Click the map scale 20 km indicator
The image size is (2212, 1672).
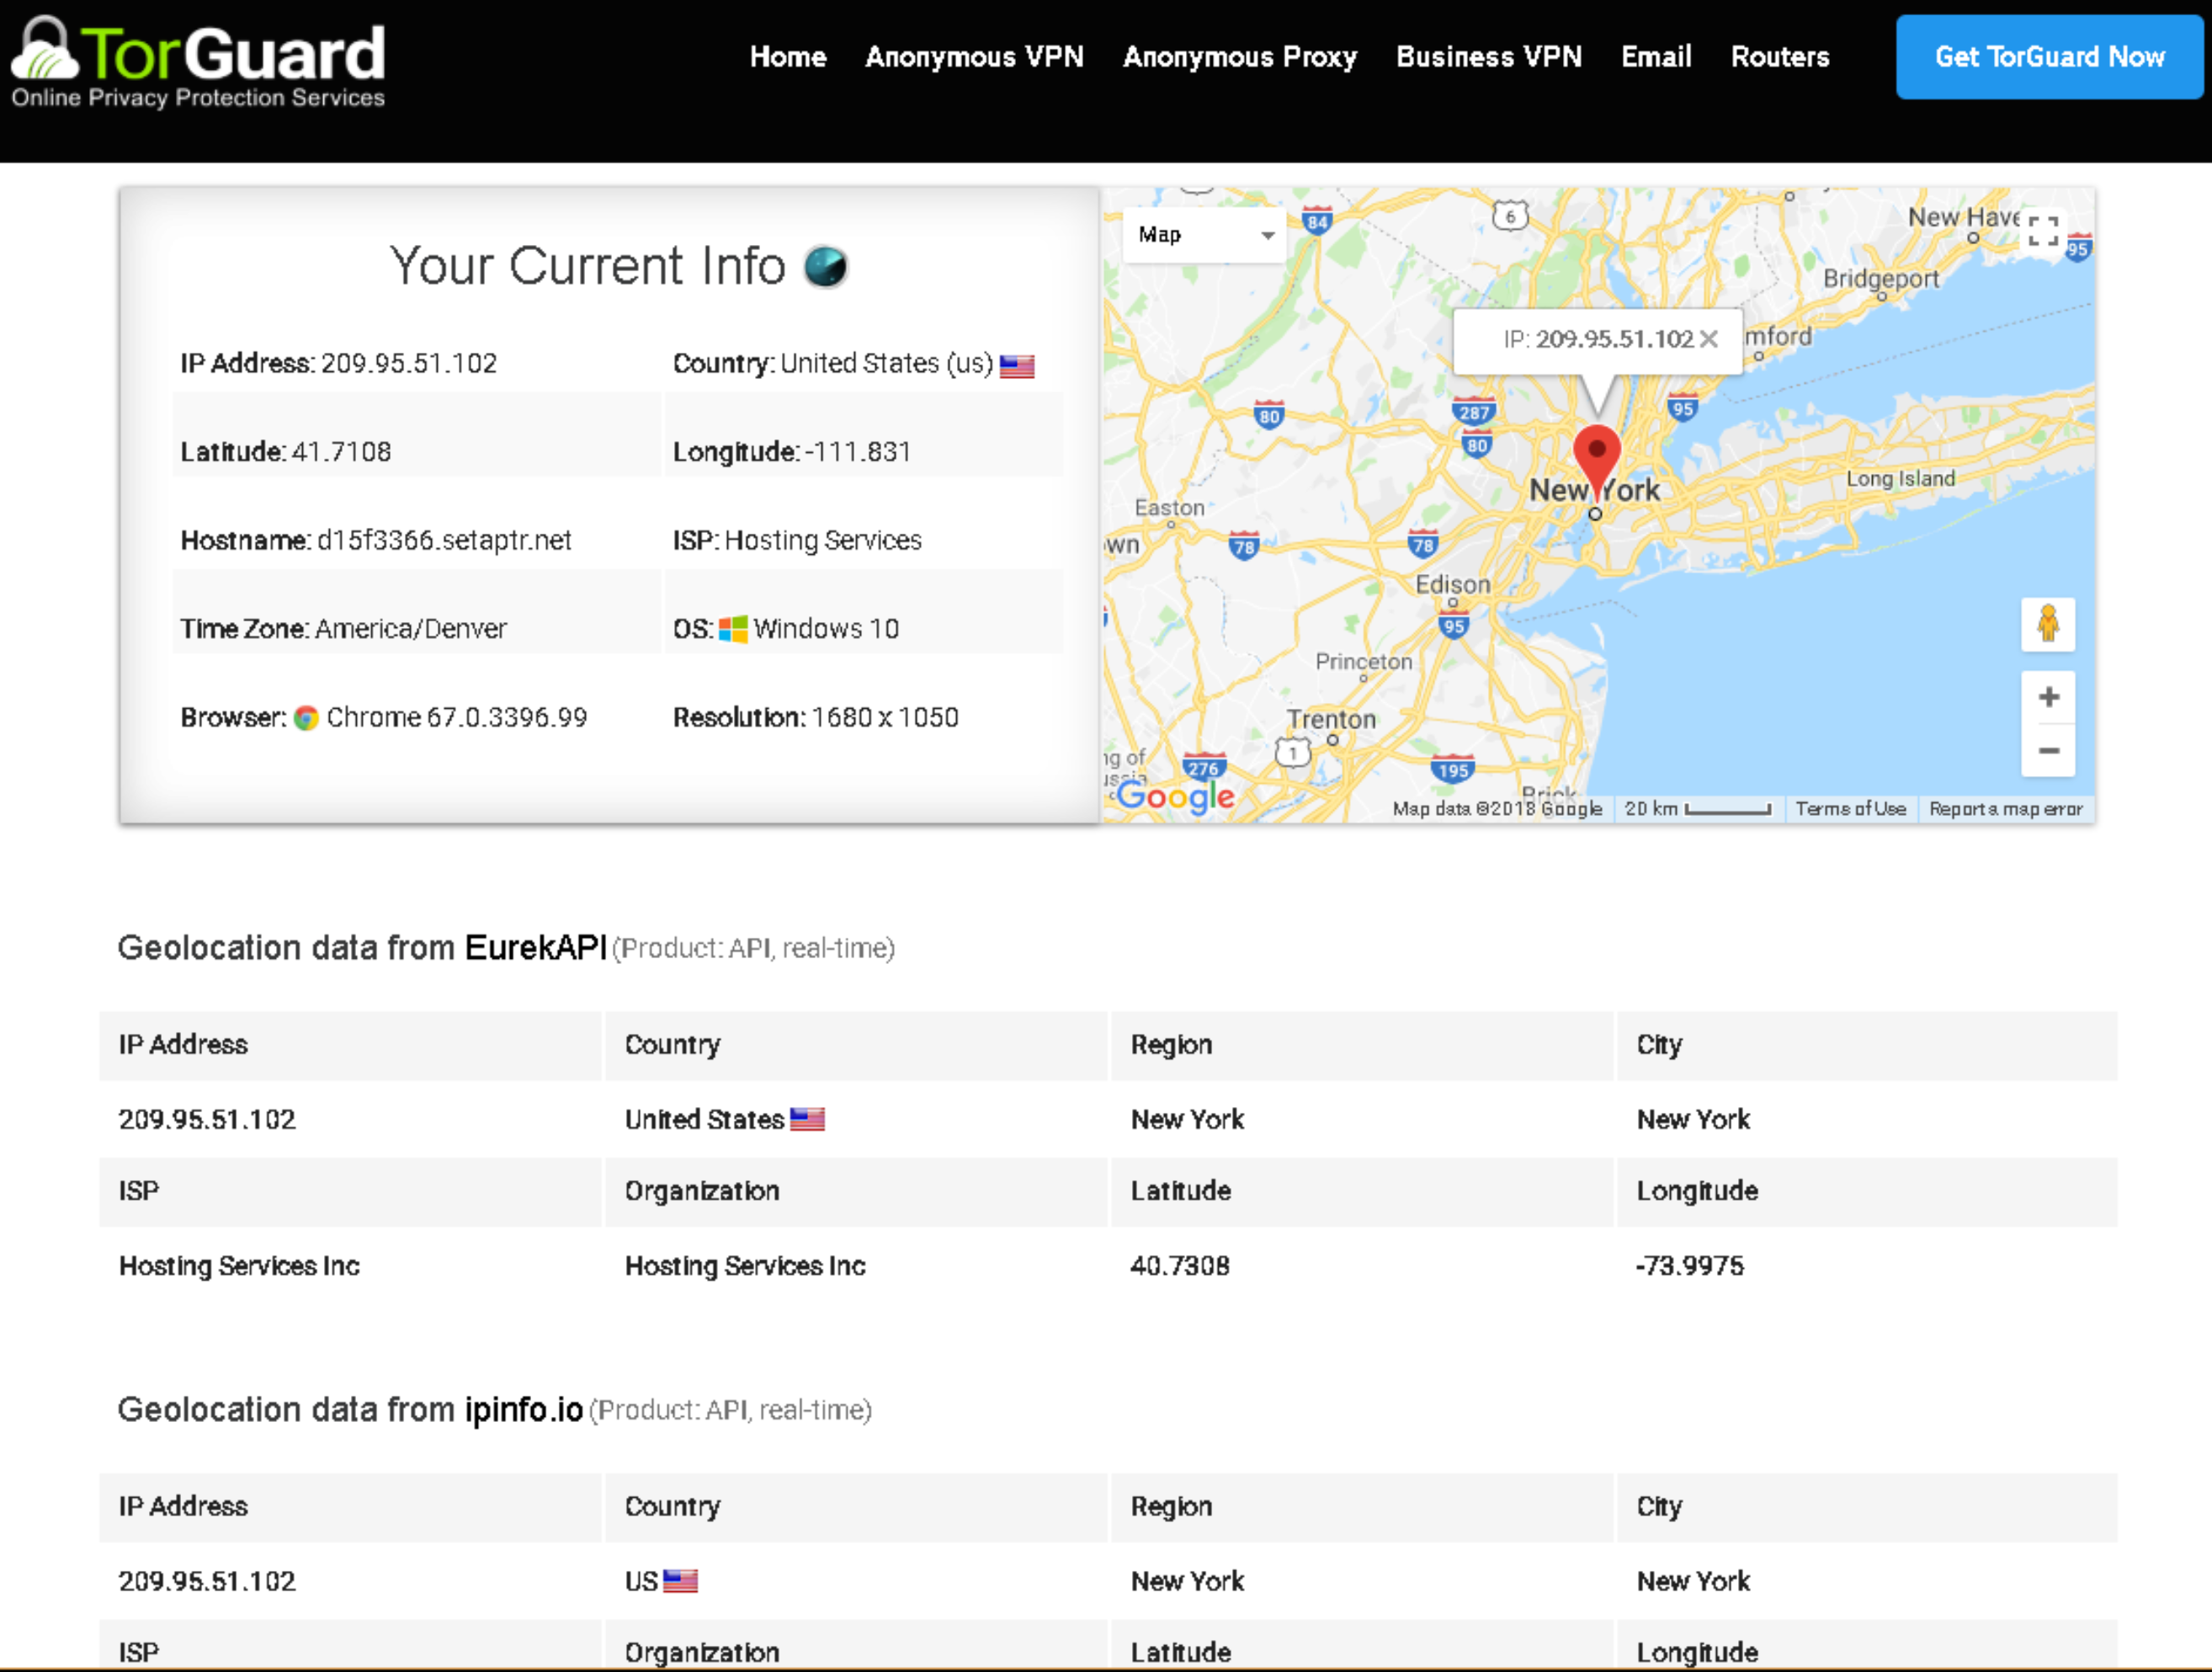(1697, 808)
